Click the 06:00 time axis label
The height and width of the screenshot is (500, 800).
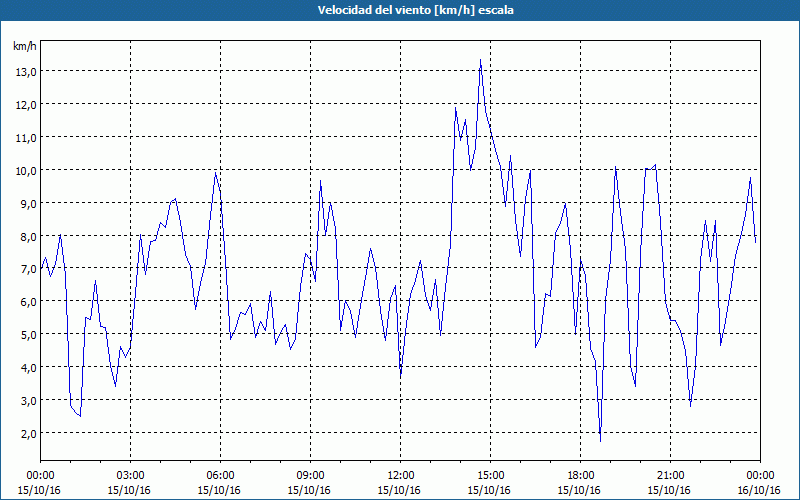point(220,476)
